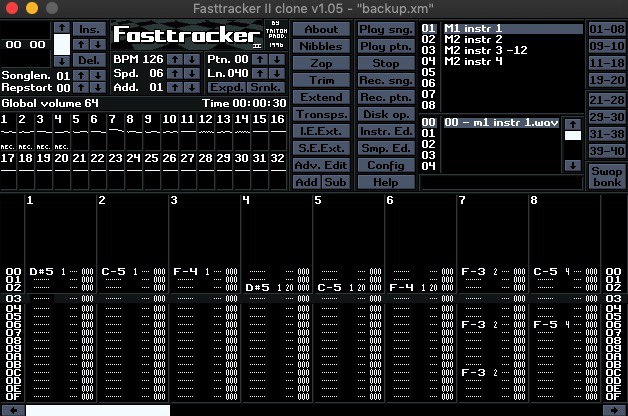628x416 pixels.
Task: Click the sample list scroll up arrow
Action: point(573,124)
